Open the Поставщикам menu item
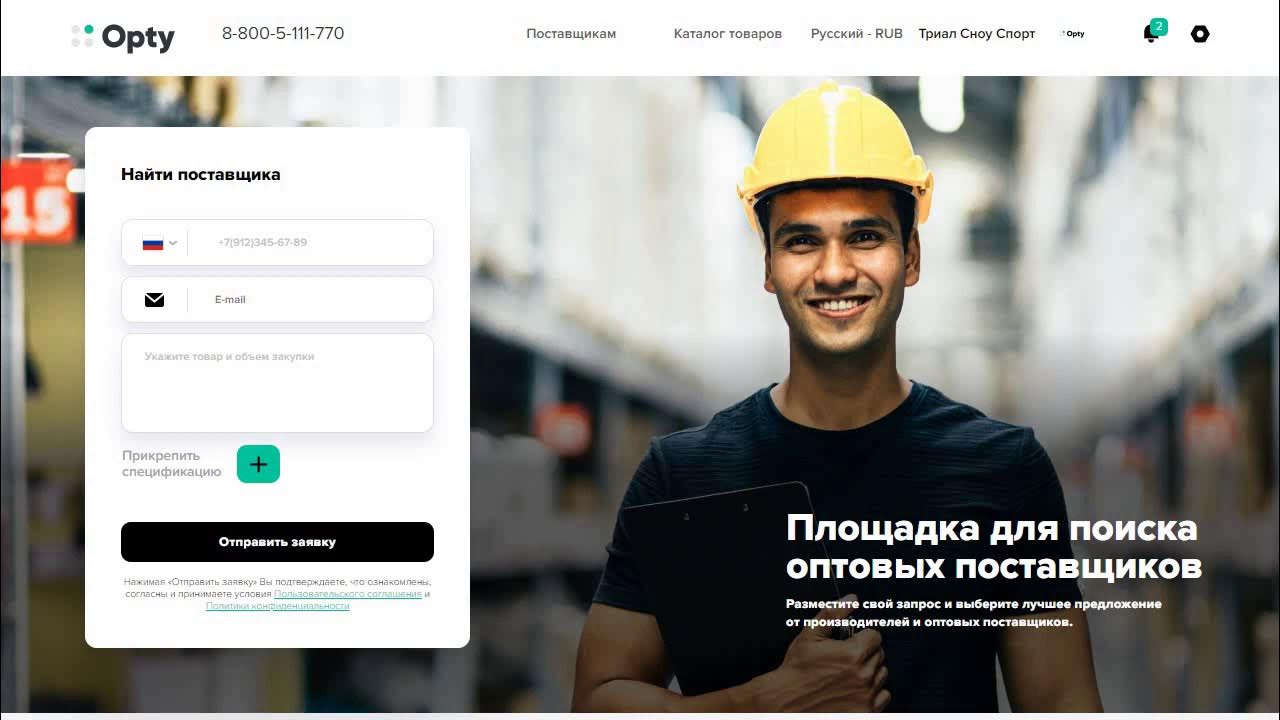This screenshot has width=1280, height=720. (571, 34)
